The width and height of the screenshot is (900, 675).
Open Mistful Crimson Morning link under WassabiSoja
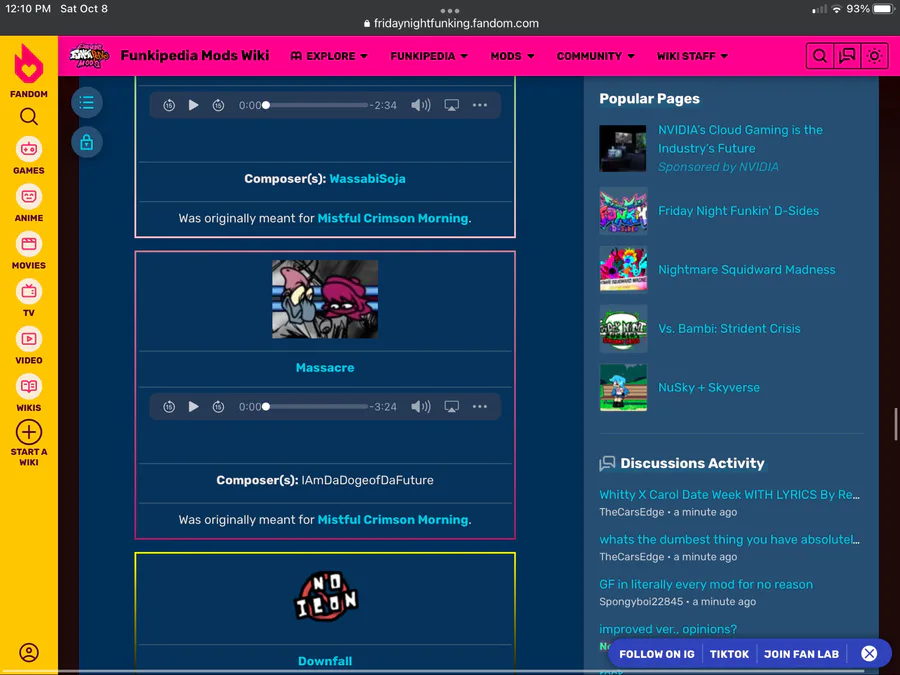tap(393, 218)
